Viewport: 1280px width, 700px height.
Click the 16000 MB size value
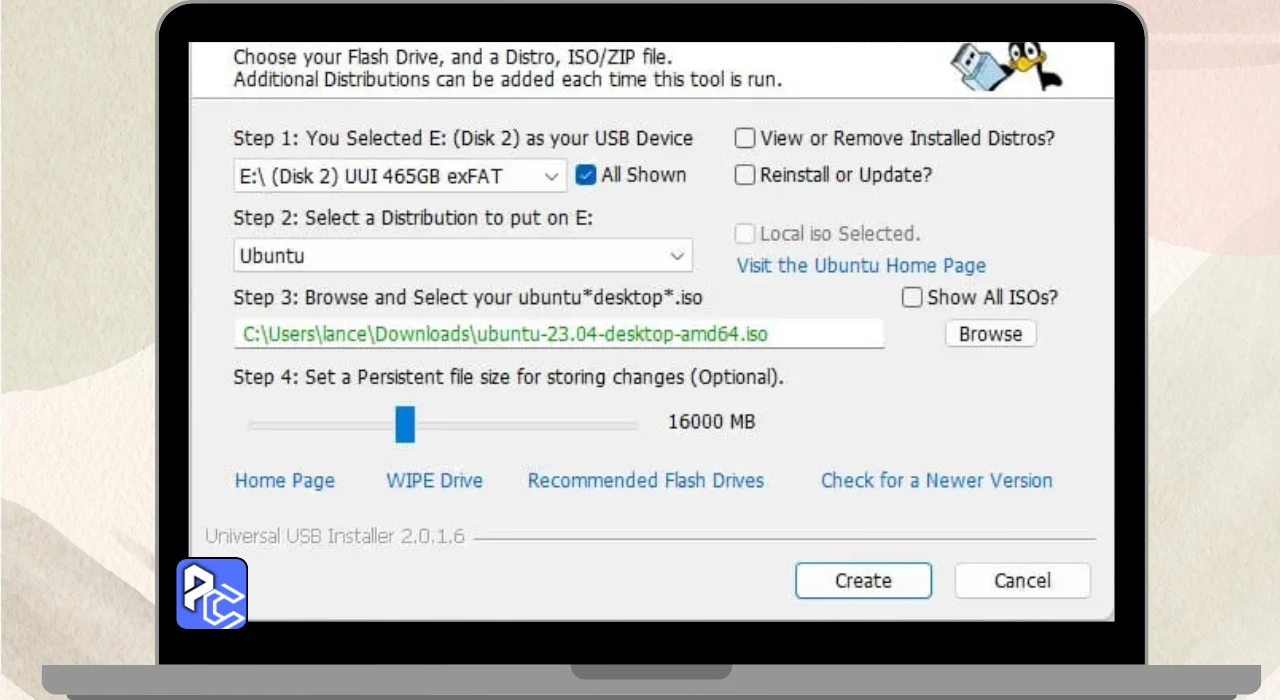[x=711, y=422]
